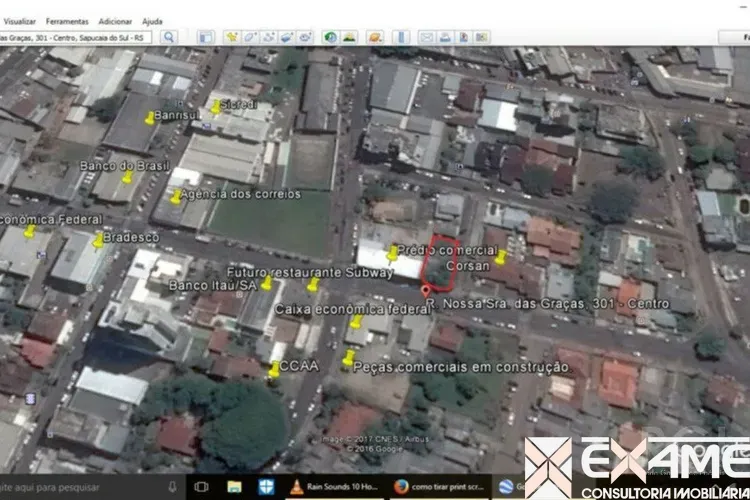Image resolution: width=750 pixels, height=500 pixels.
Task: Open the Ajuda menu
Action: 152,21
